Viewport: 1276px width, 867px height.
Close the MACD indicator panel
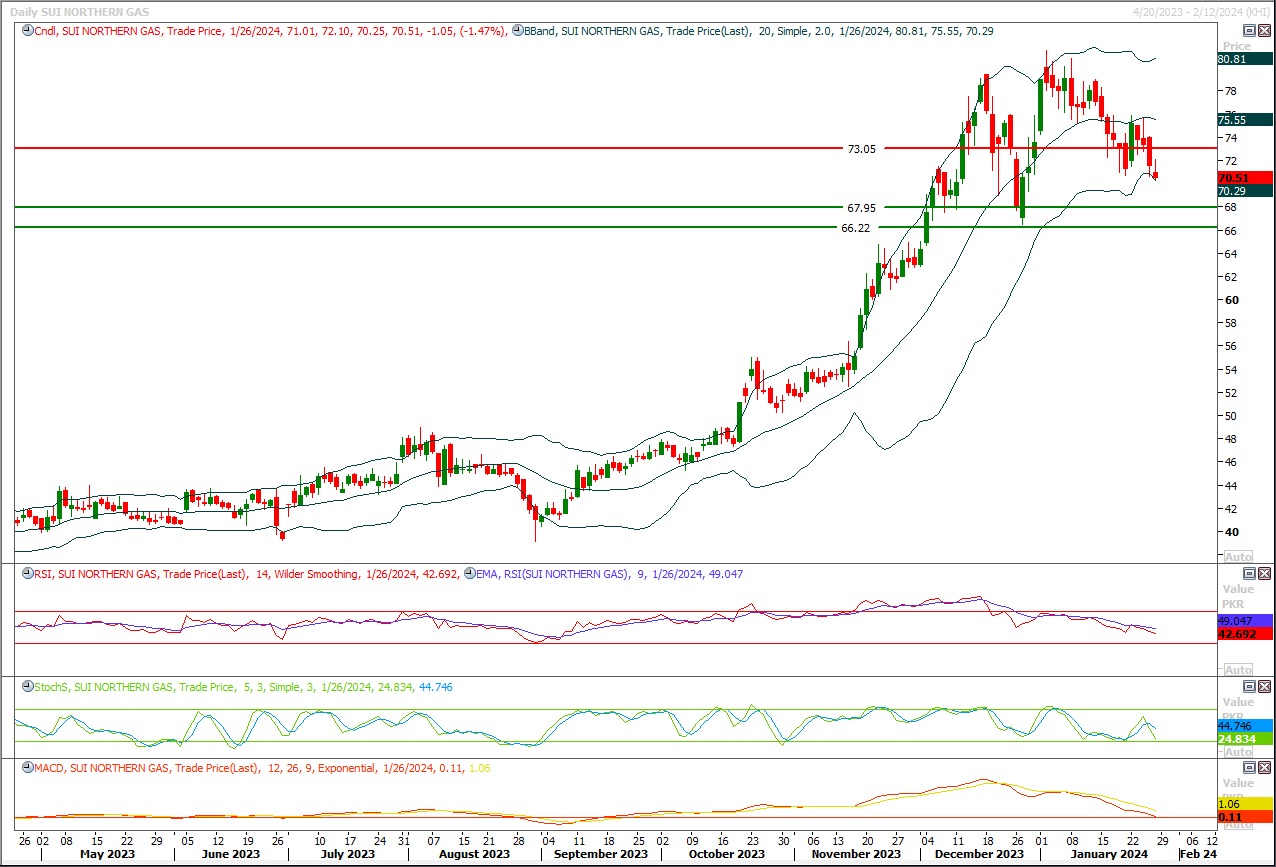(x=1263, y=767)
